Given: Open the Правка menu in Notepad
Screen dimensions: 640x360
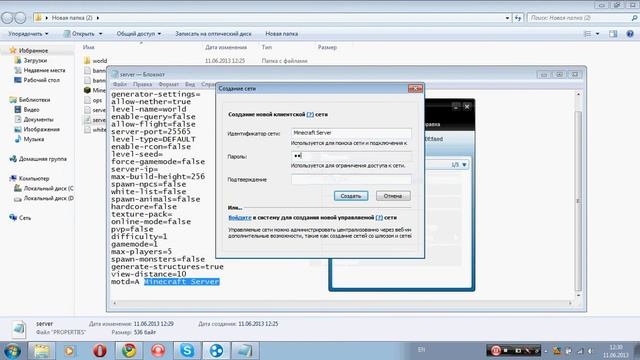Looking at the screenshot, I should click(x=142, y=84).
